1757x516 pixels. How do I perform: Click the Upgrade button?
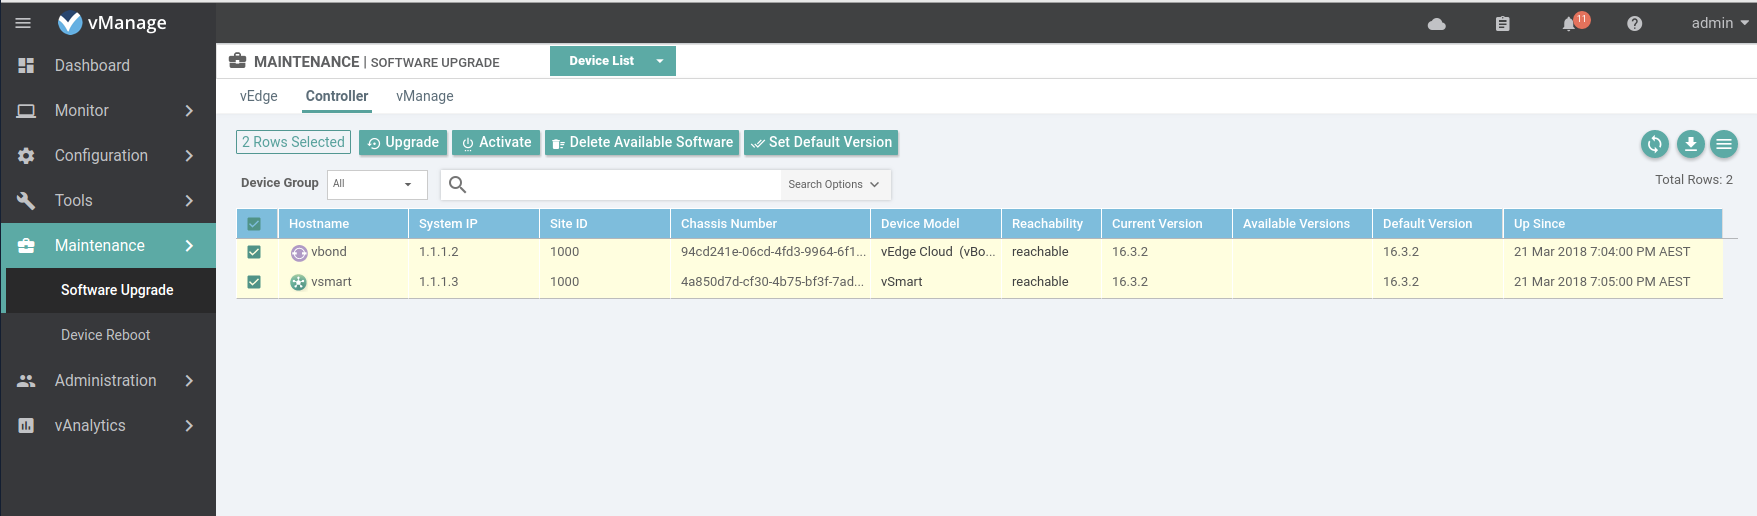click(x=402, y=143)
